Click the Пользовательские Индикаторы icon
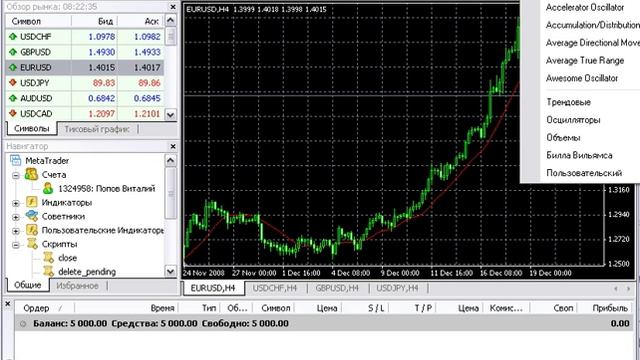Viewport: 640px width, 360px height. (31, 230)
